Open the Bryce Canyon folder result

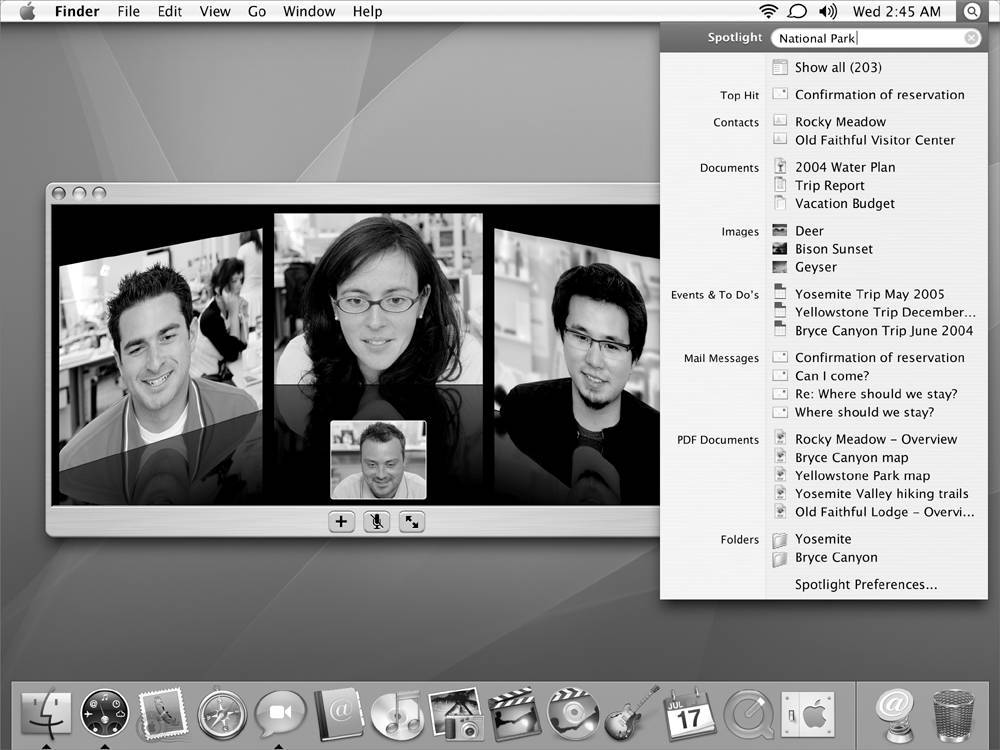[x=835, y=557]
